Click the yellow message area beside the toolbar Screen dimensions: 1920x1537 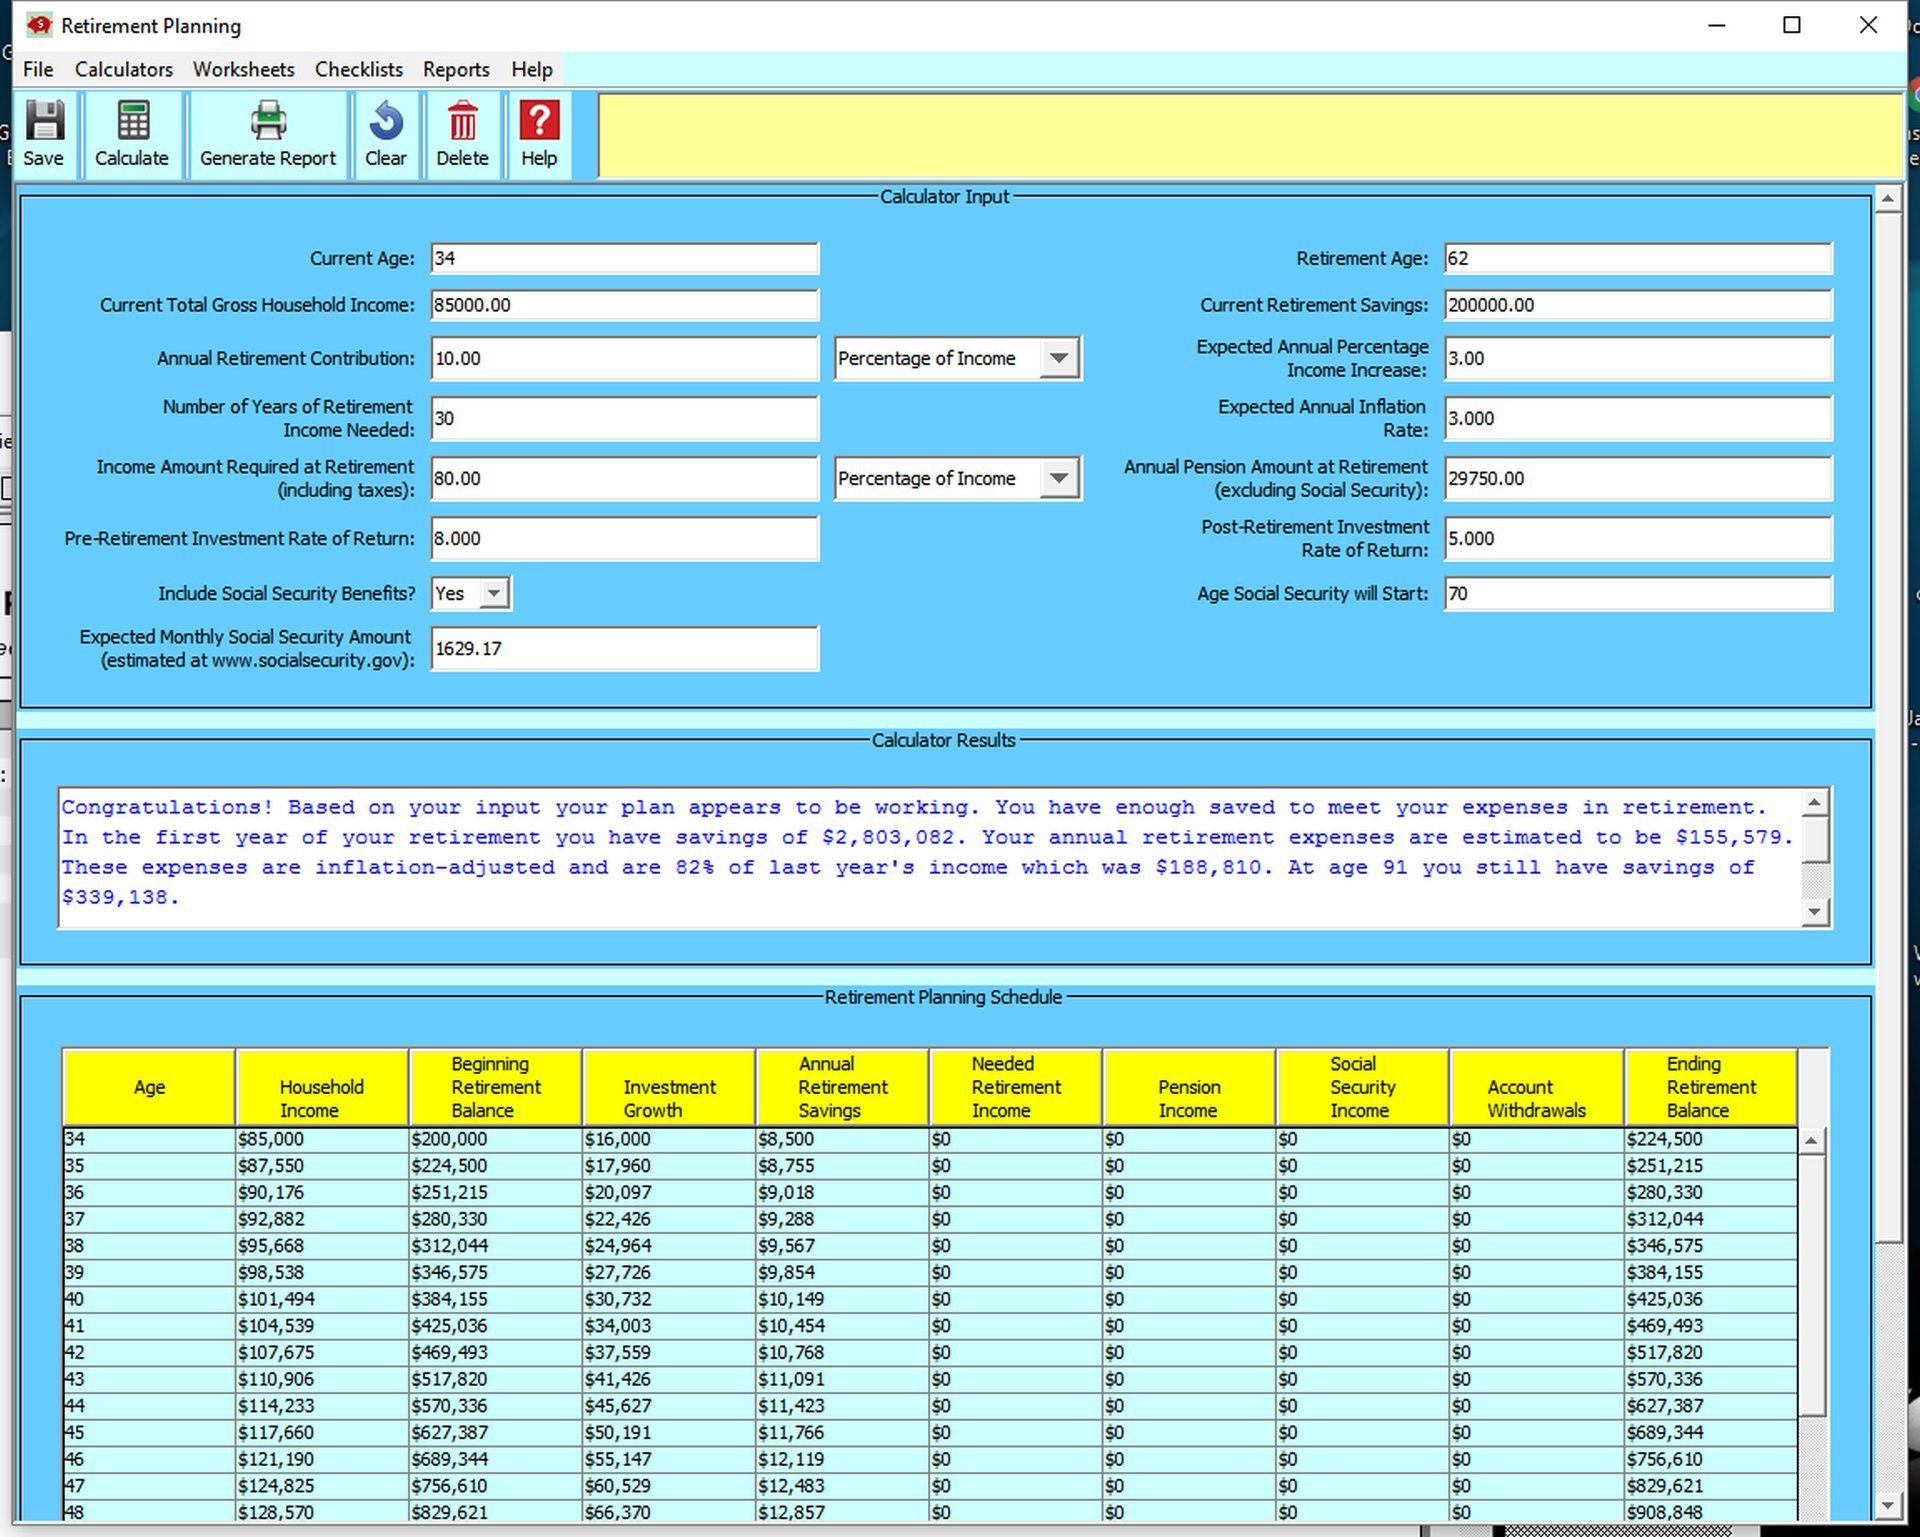coord(1250,135)
